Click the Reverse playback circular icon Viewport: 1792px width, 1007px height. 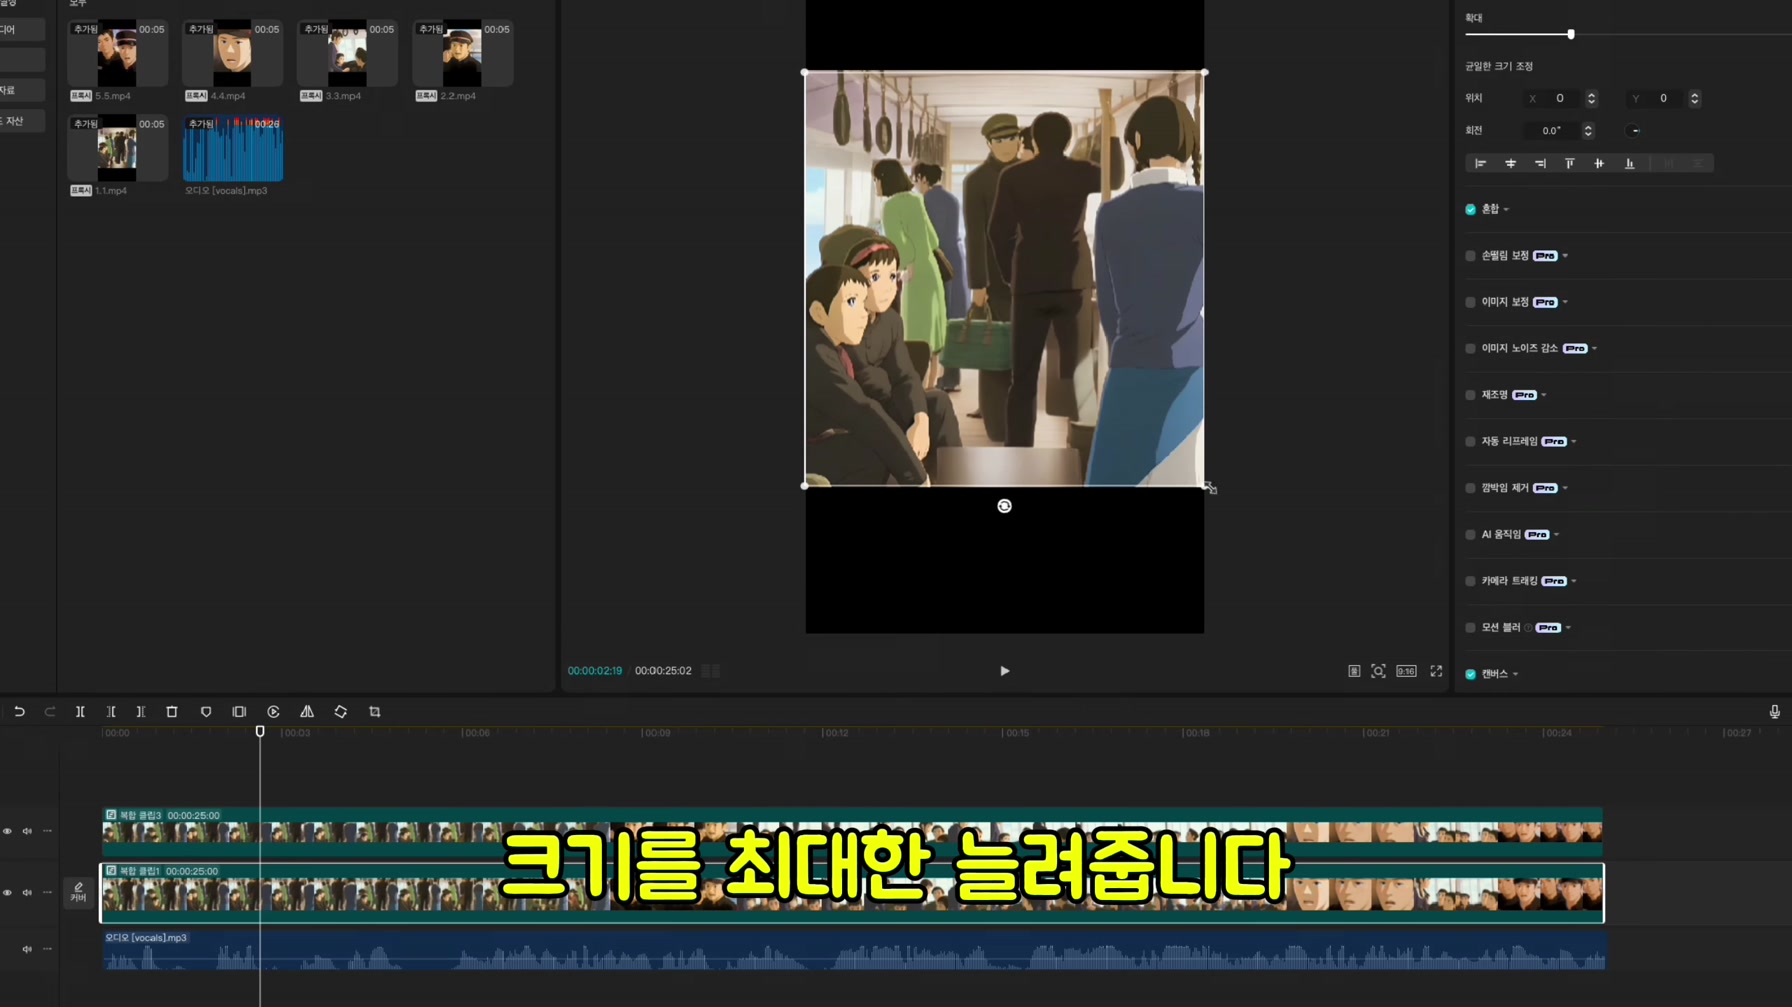tap(273, 712)
